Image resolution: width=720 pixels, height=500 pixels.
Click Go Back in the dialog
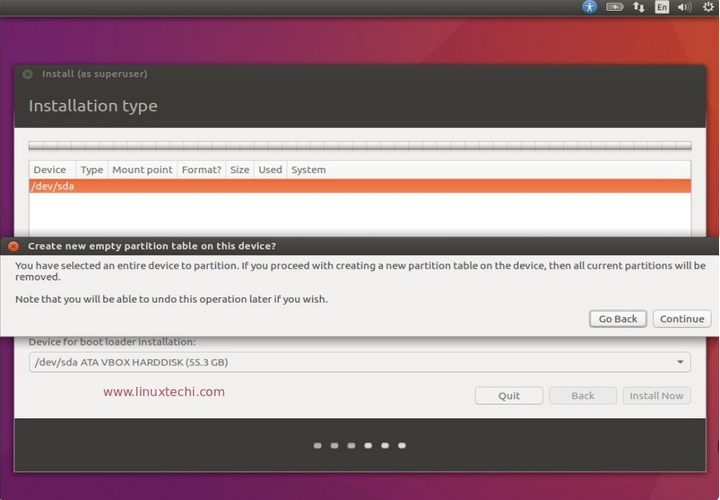click(618, 319)
